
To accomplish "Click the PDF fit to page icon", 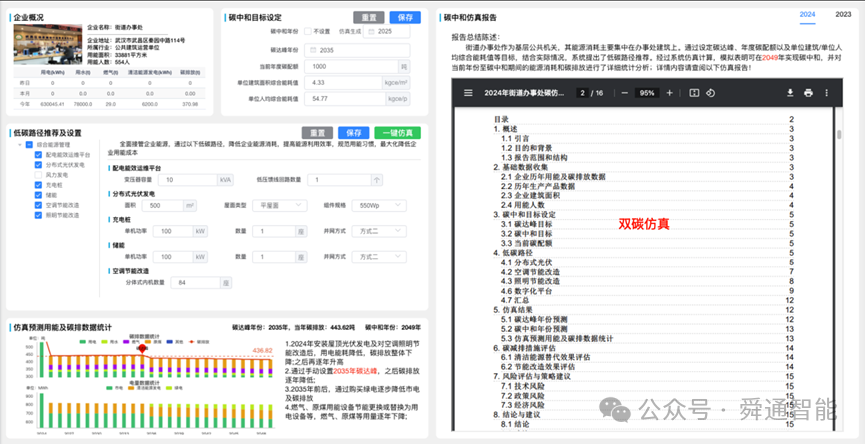I will (694, 93).
